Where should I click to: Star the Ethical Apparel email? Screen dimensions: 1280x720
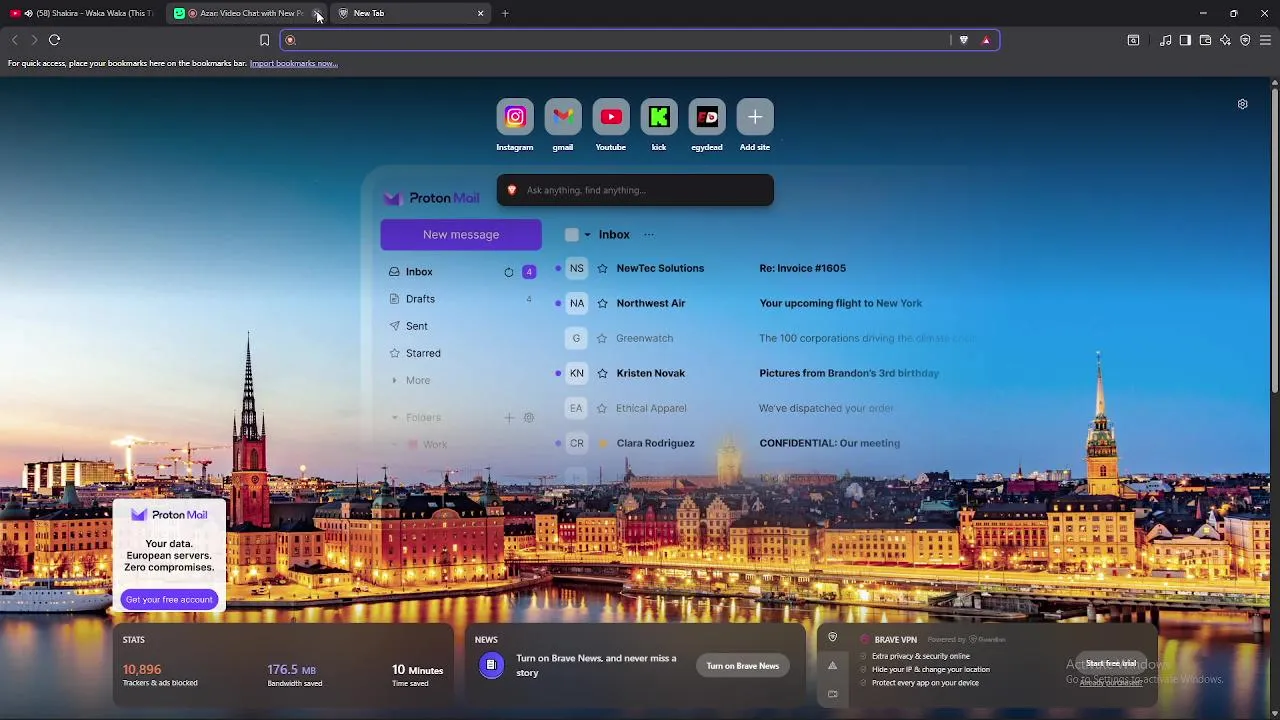pyautogui.click(x=602, y=408)
